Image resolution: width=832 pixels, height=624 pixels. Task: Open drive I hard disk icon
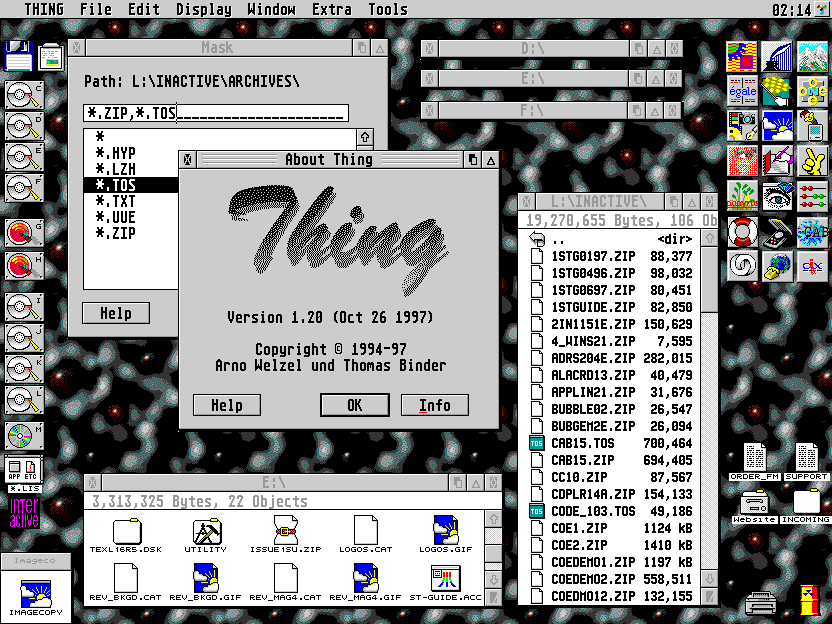[x=24, y=307]
